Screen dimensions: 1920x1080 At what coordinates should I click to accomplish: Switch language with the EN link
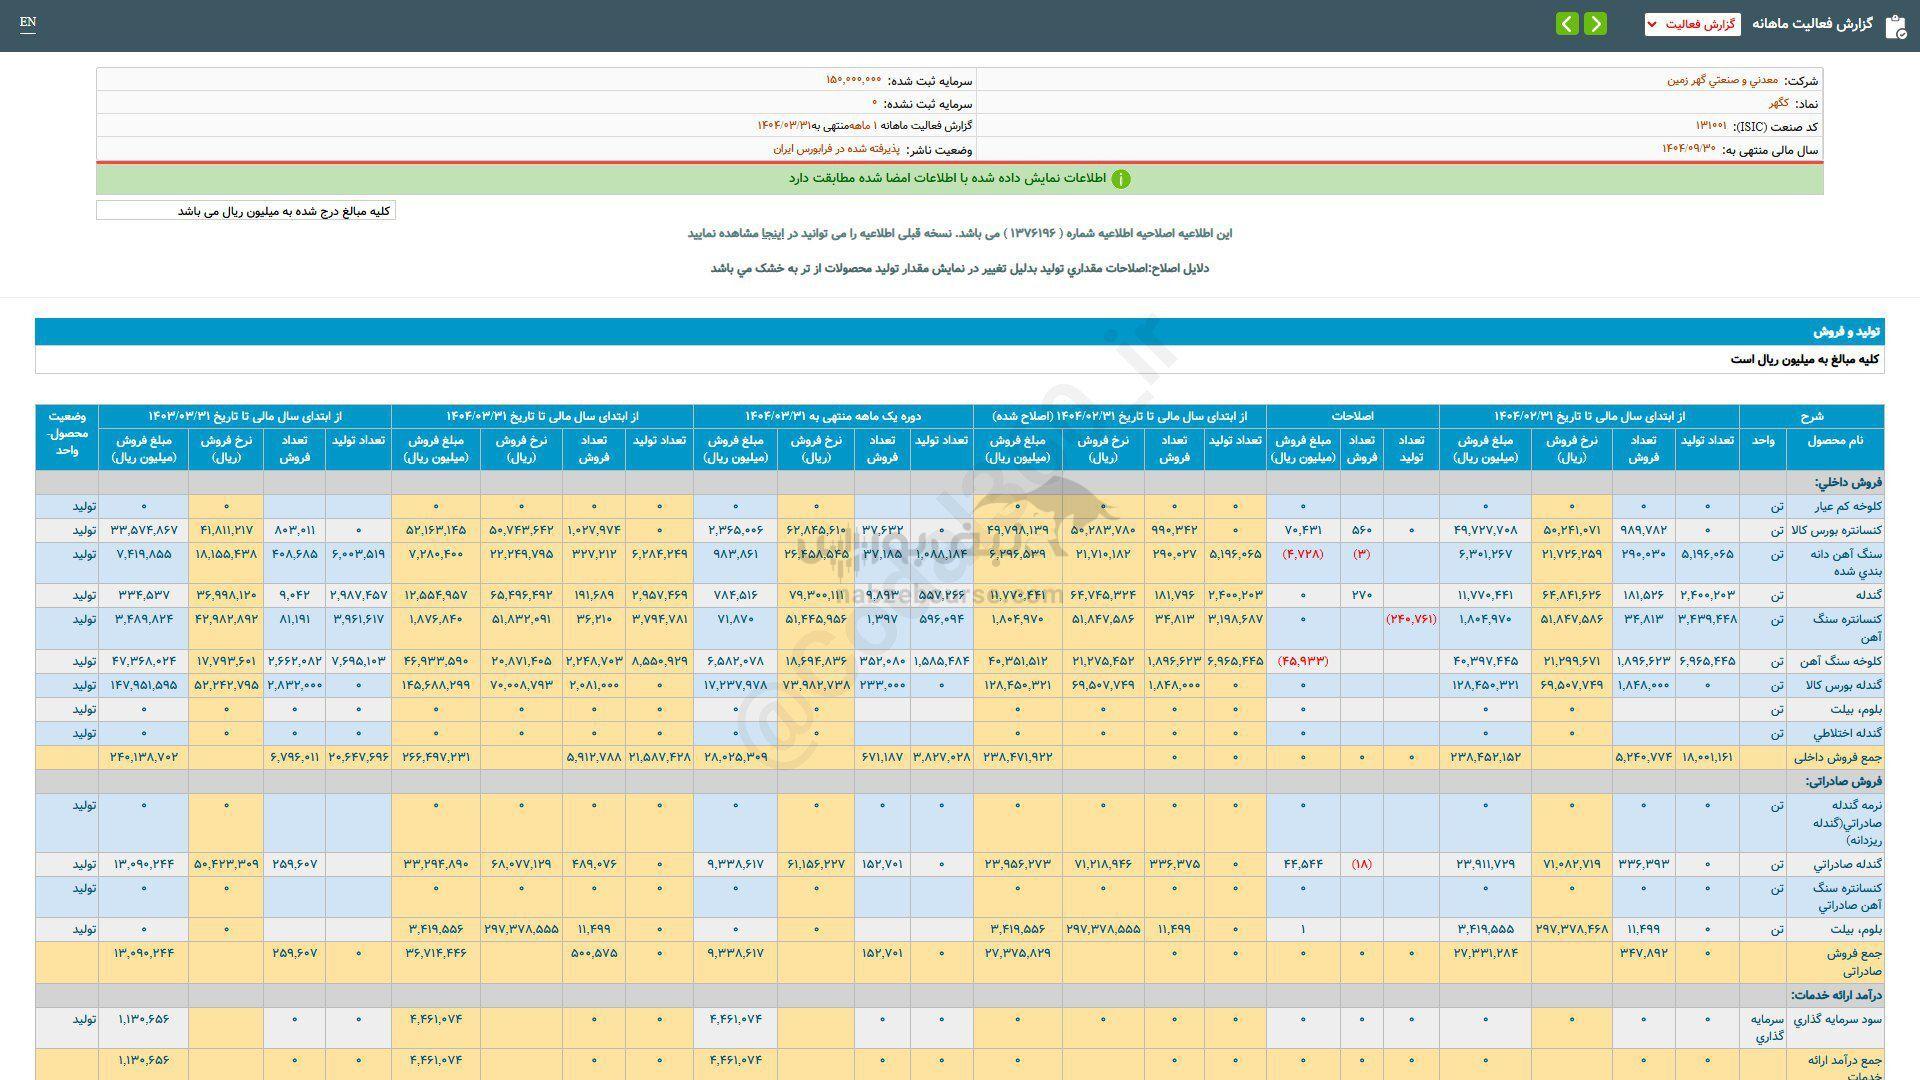pos(28,22)
